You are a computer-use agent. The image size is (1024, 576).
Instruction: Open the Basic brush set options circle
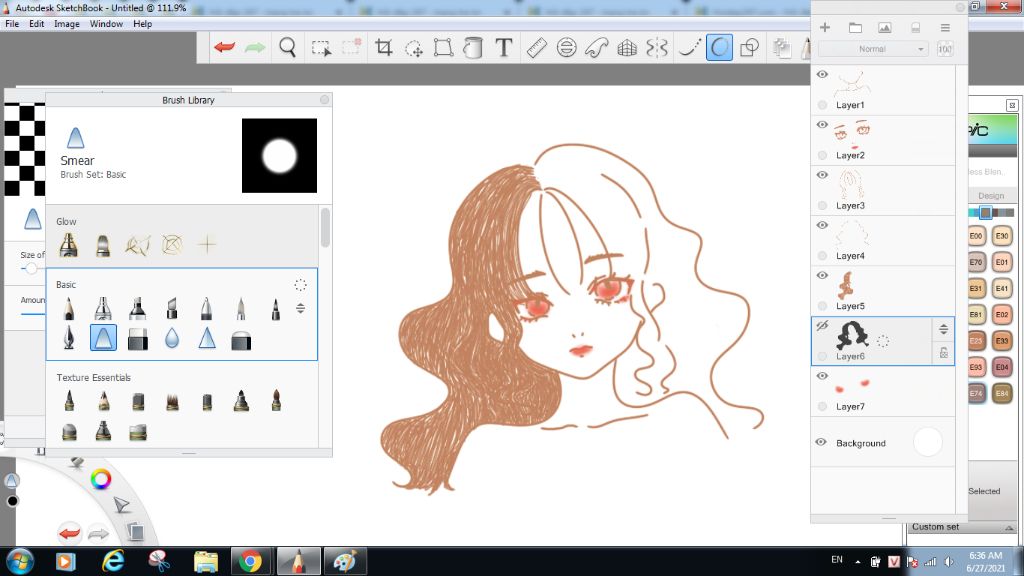click(300, 285)
